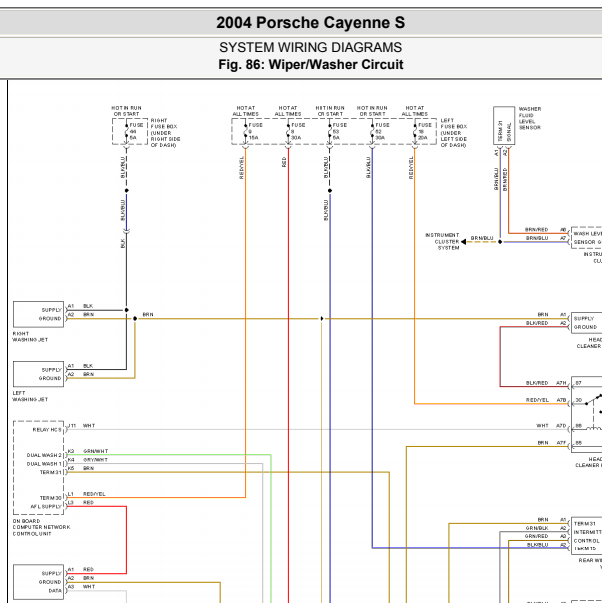The height and width of the screenshot is (603, 602).
Task: Click the 'GRN/BLK' wire label
Action: click(x=537, y=528)
